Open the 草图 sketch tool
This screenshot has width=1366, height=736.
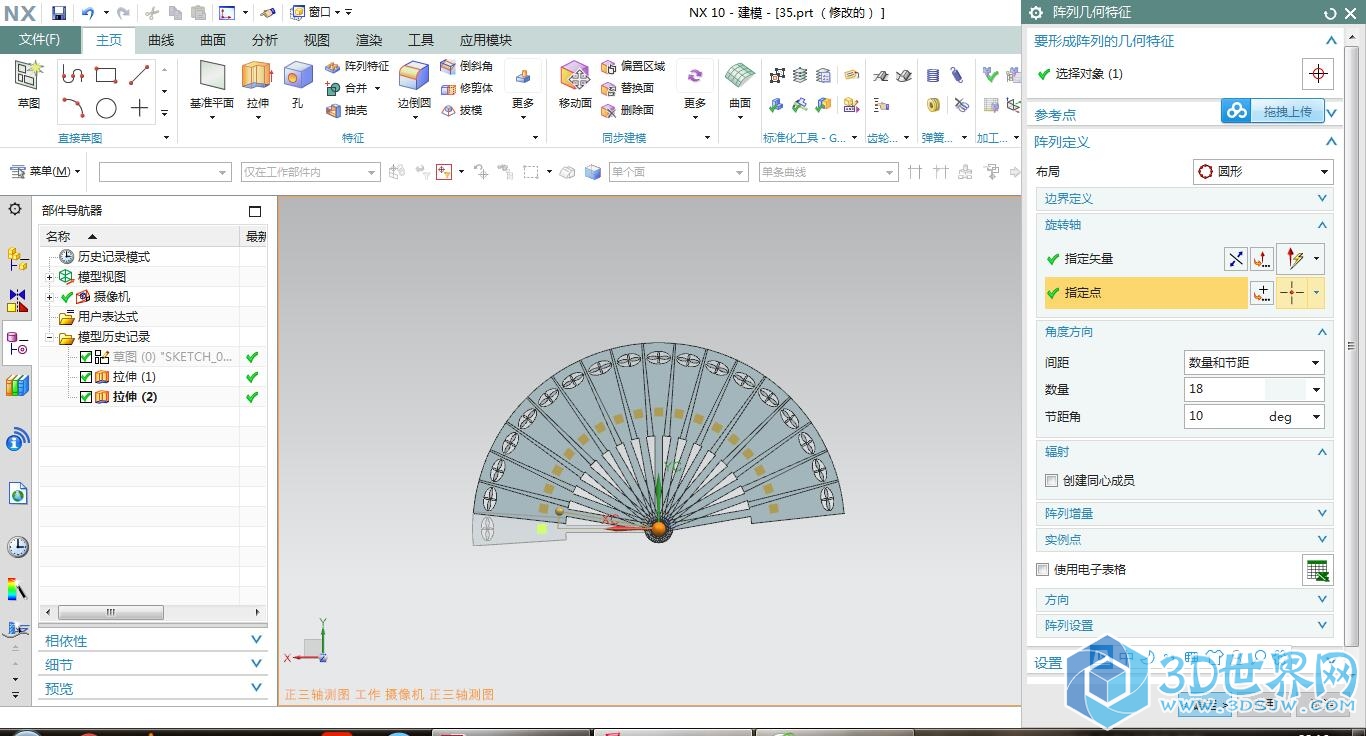coord(29,85)
